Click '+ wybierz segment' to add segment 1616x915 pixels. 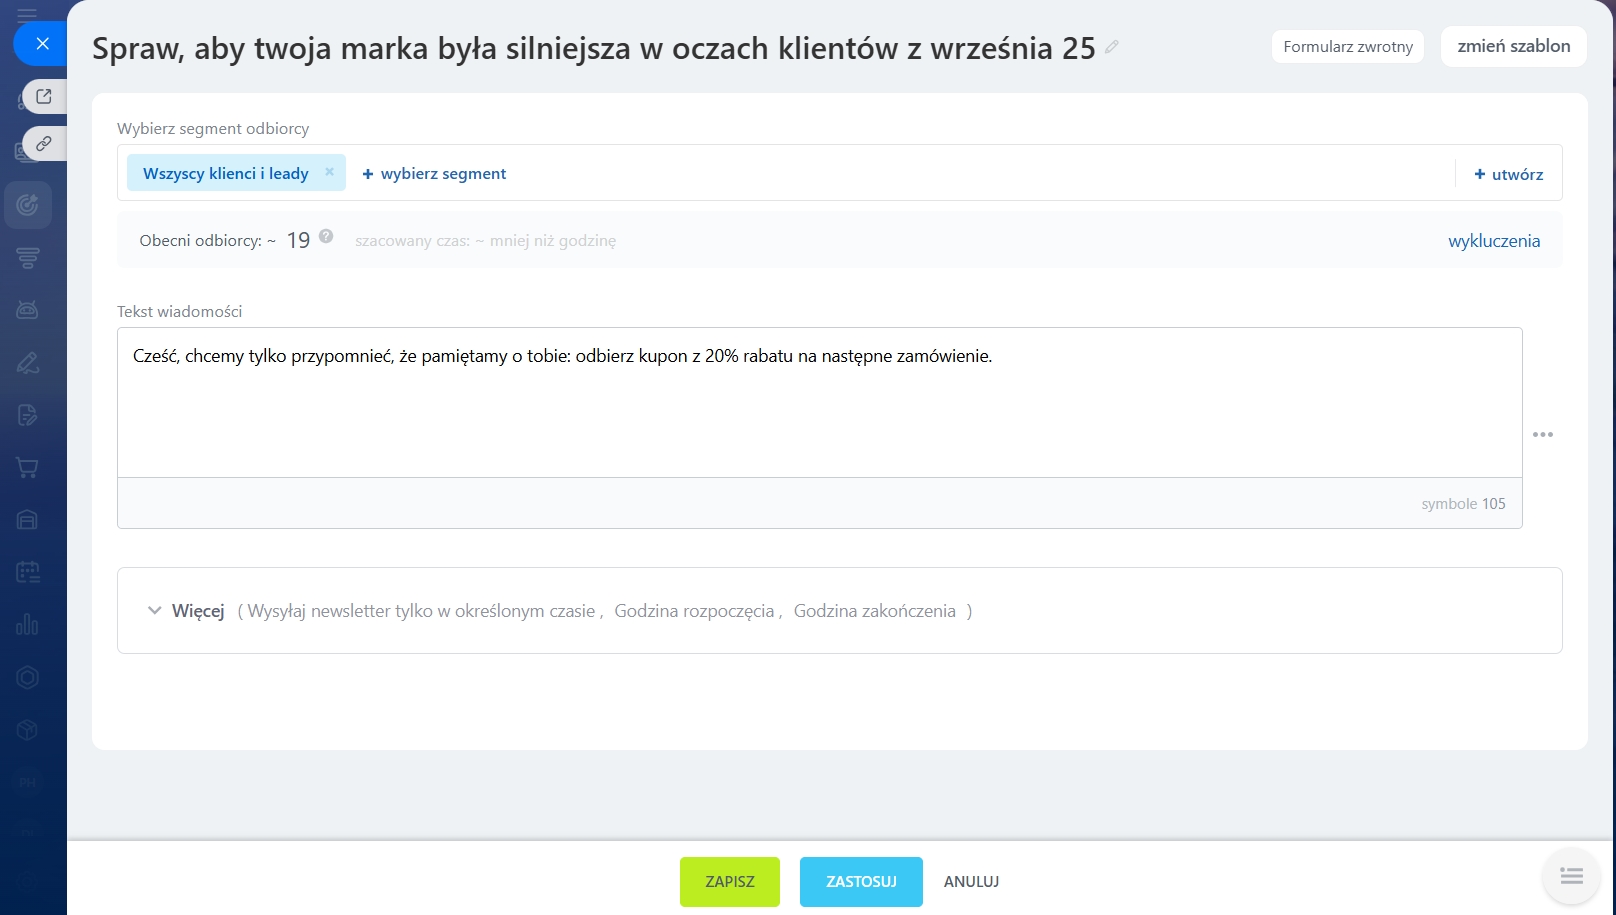435,174
